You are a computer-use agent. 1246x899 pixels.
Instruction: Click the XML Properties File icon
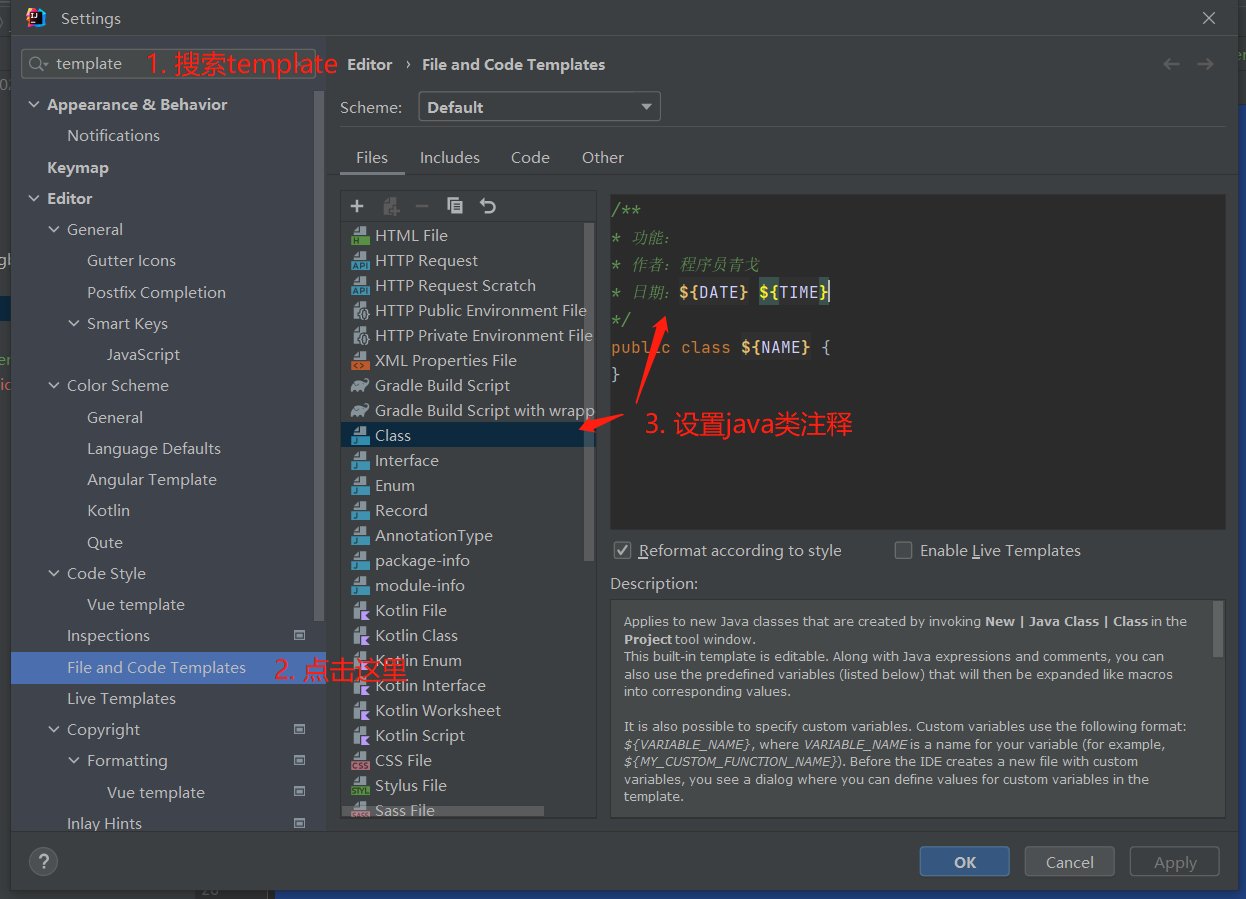tap(360, 361)
